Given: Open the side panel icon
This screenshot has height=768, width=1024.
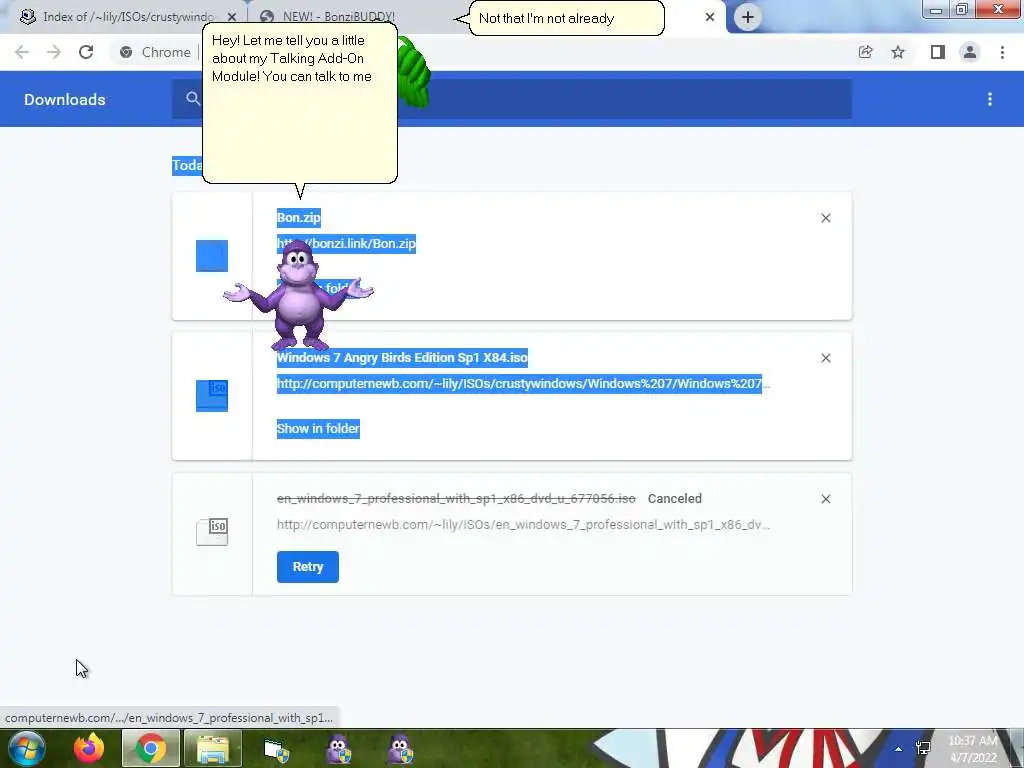Looking at the screenshot, I should pyautogui.click(x=938, y=52).
